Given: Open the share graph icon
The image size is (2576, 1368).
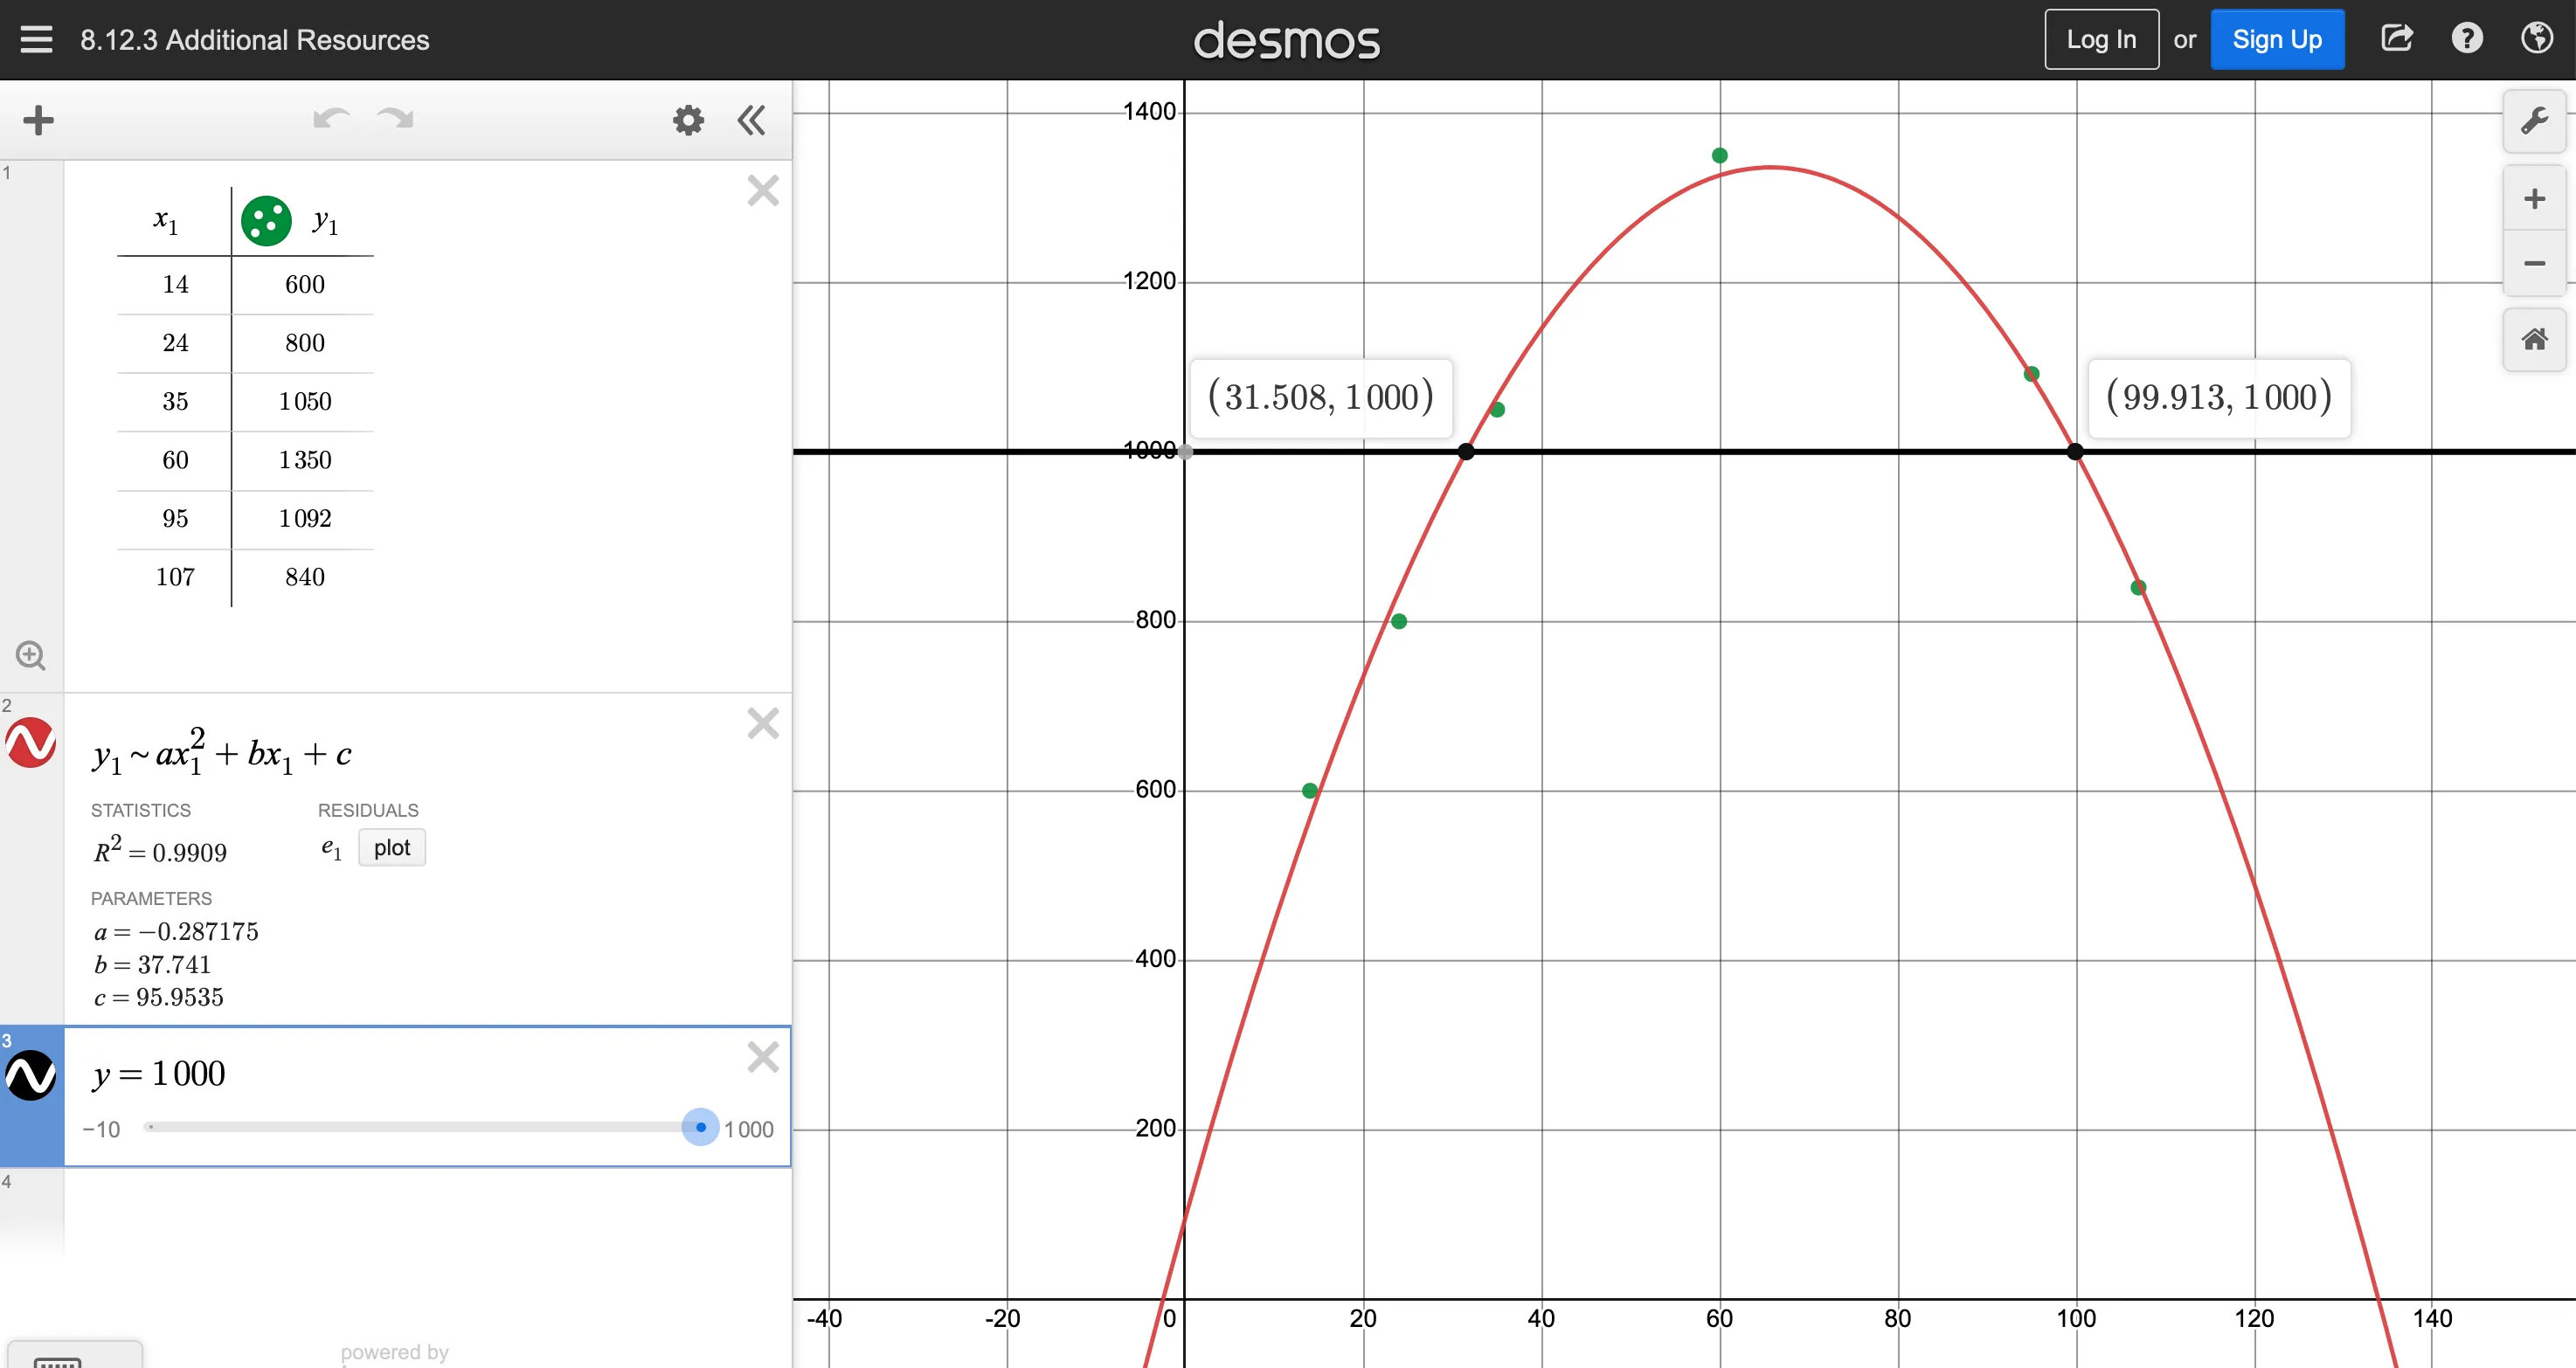Looking at the screenshot, I should (x=2397, y=38).
